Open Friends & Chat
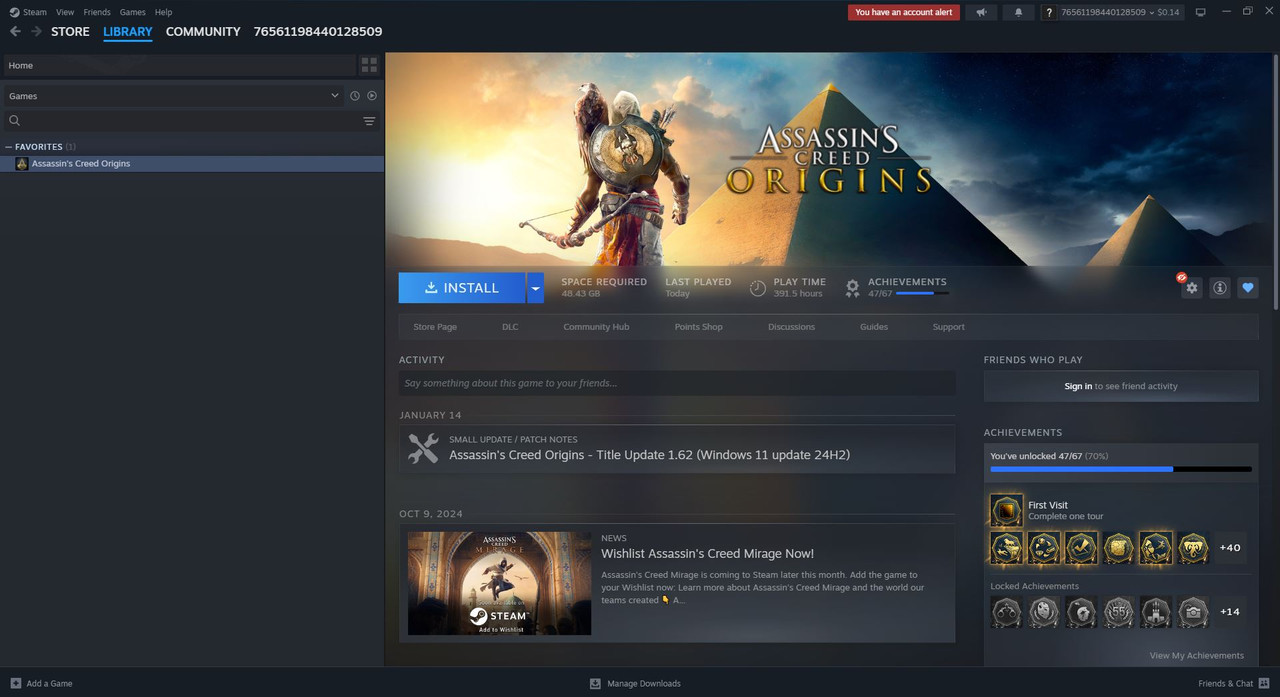The height and width of the screenshot is (697, 1280). [1234, 684]
